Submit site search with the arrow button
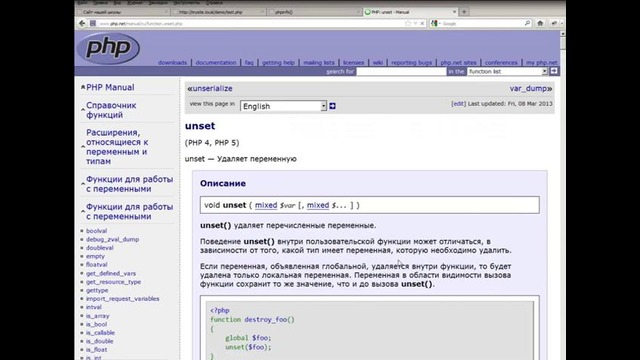 click(x=553, y=71)
